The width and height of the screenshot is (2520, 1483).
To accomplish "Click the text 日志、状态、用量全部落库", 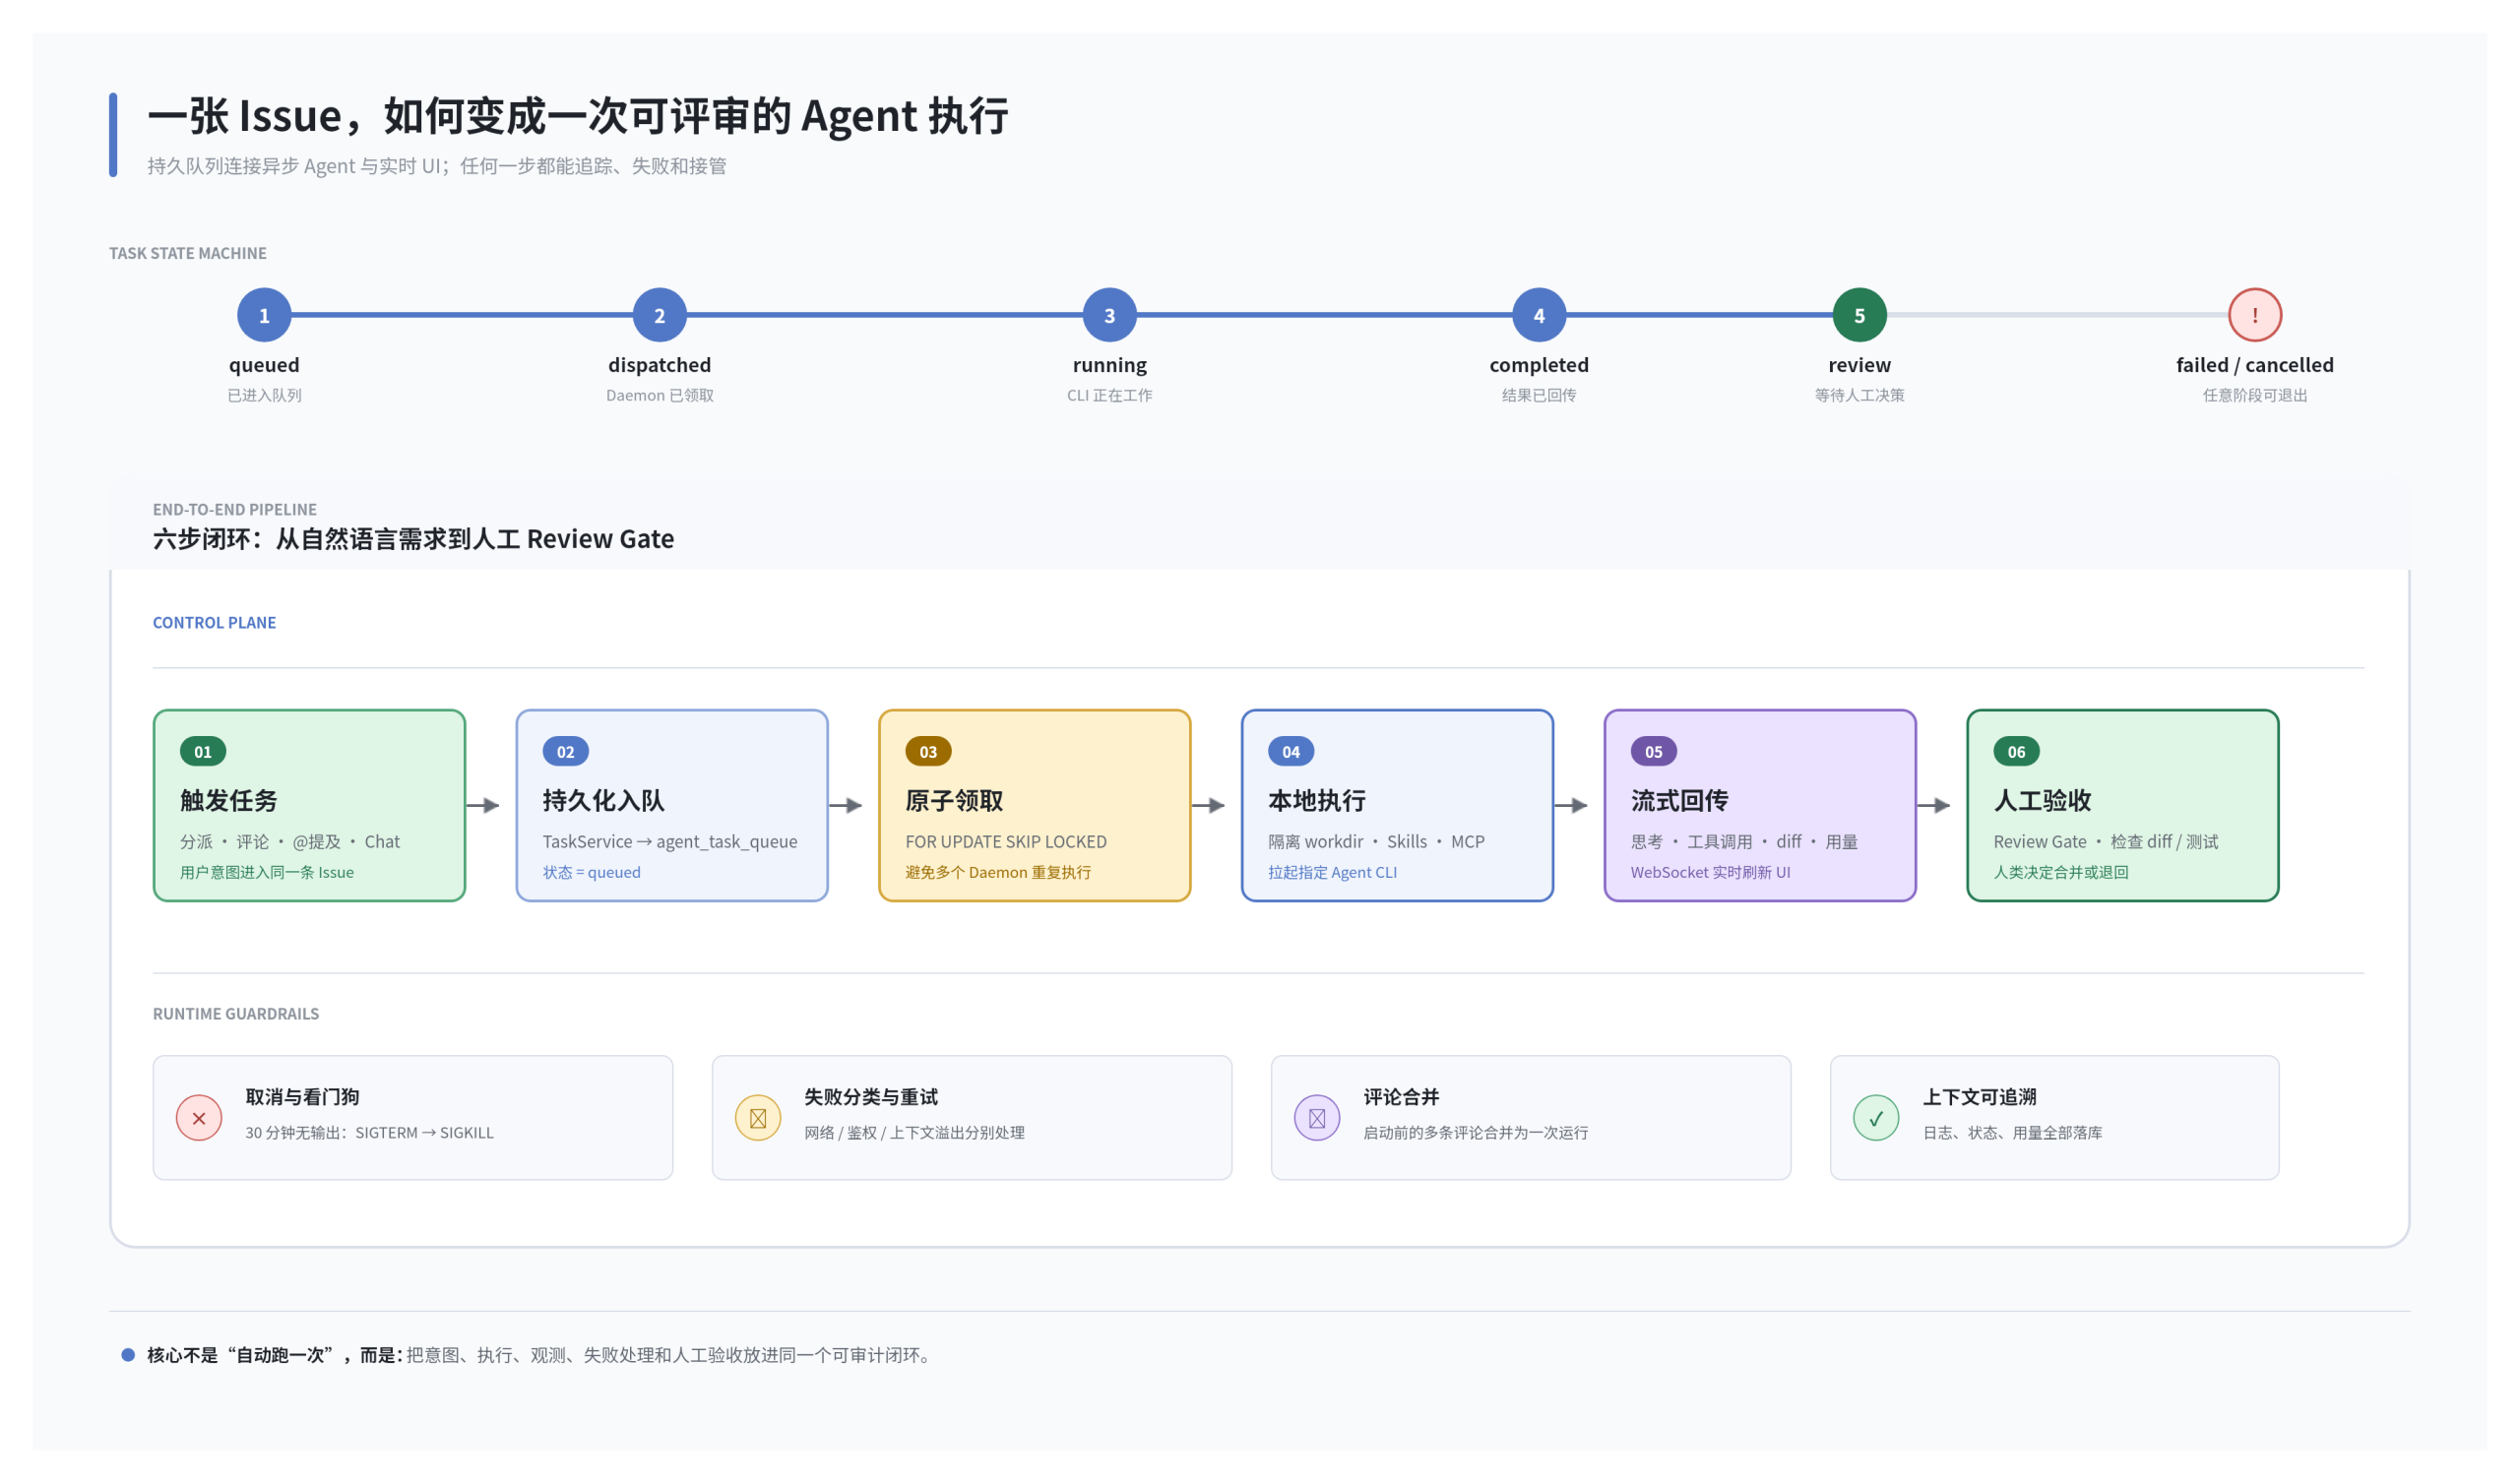I will coord(2013,1133).
